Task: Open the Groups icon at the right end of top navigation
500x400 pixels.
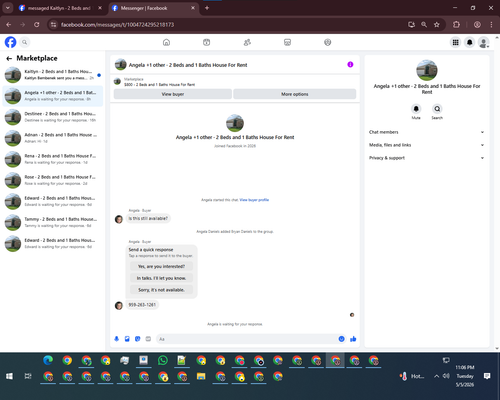Action: (x=328, y=42)
